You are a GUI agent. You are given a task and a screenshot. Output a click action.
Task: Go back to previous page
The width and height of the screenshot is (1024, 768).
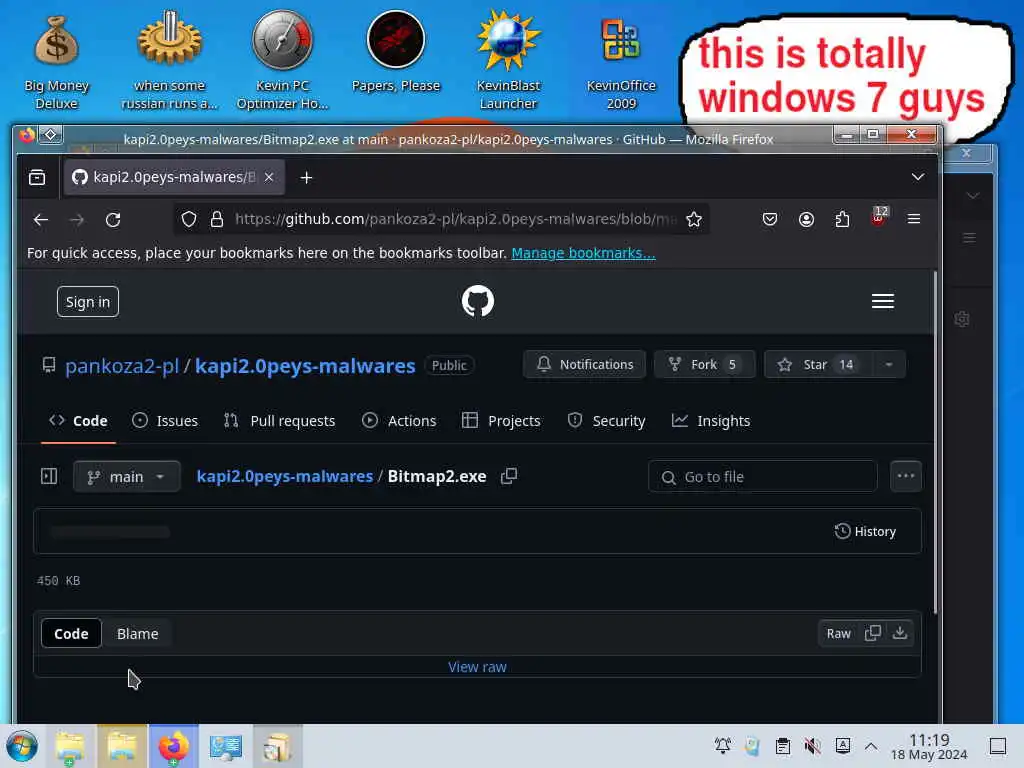coord(41,219)
